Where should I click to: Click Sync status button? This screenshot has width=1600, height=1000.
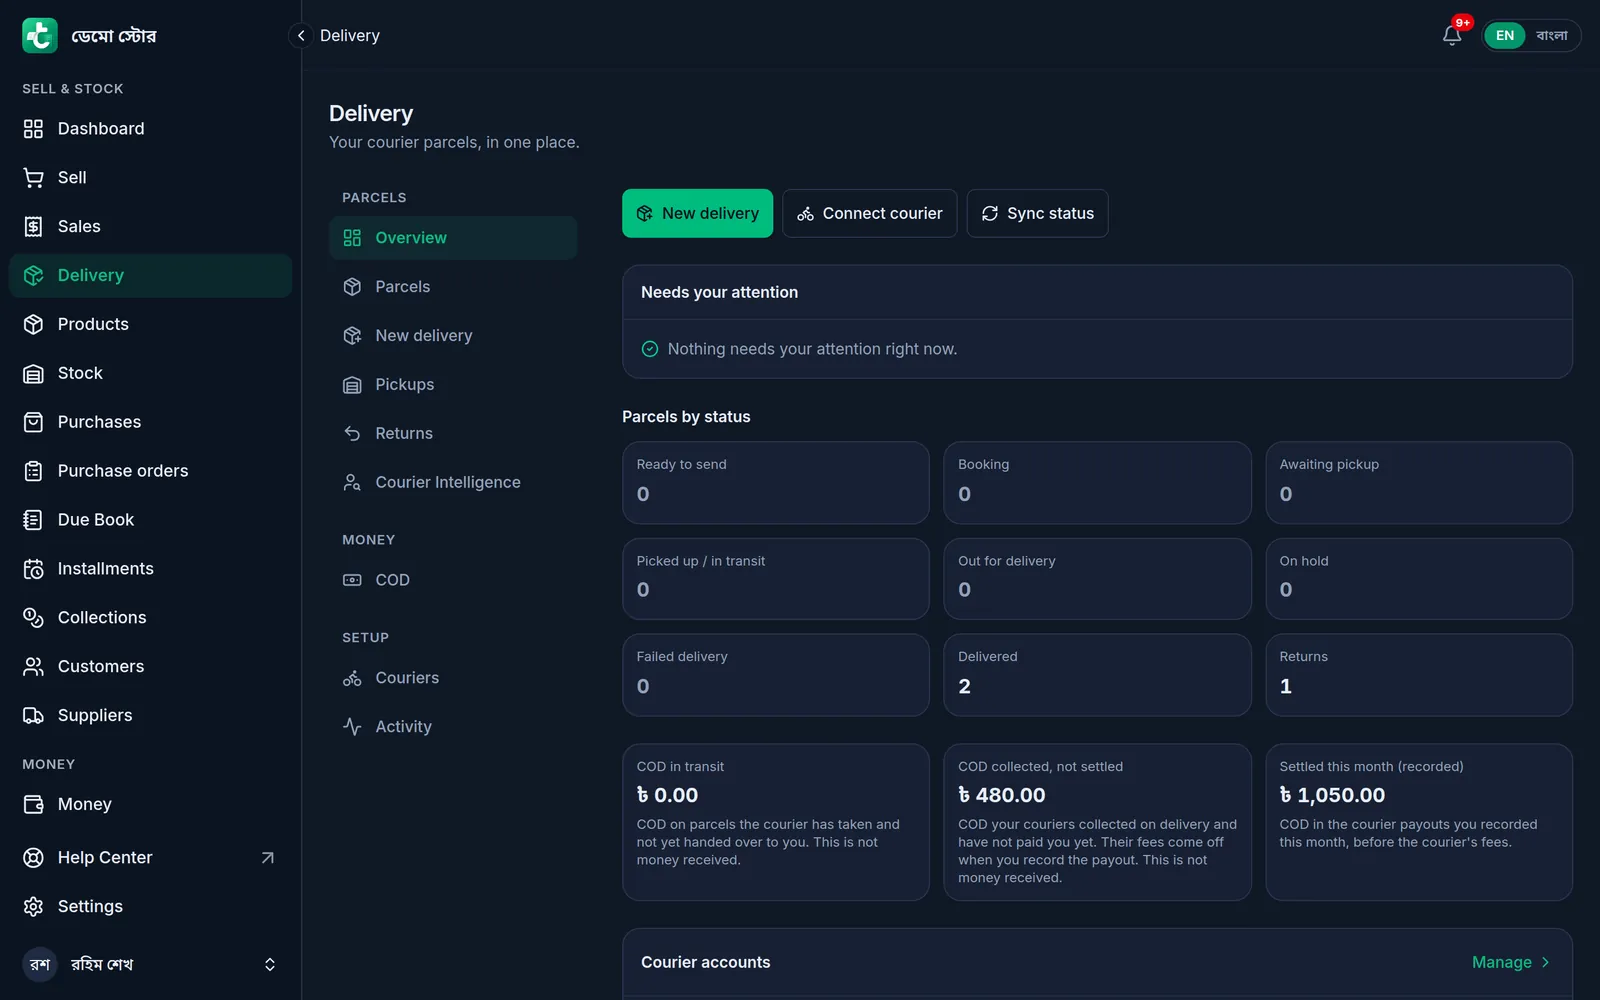[1037, 213]
